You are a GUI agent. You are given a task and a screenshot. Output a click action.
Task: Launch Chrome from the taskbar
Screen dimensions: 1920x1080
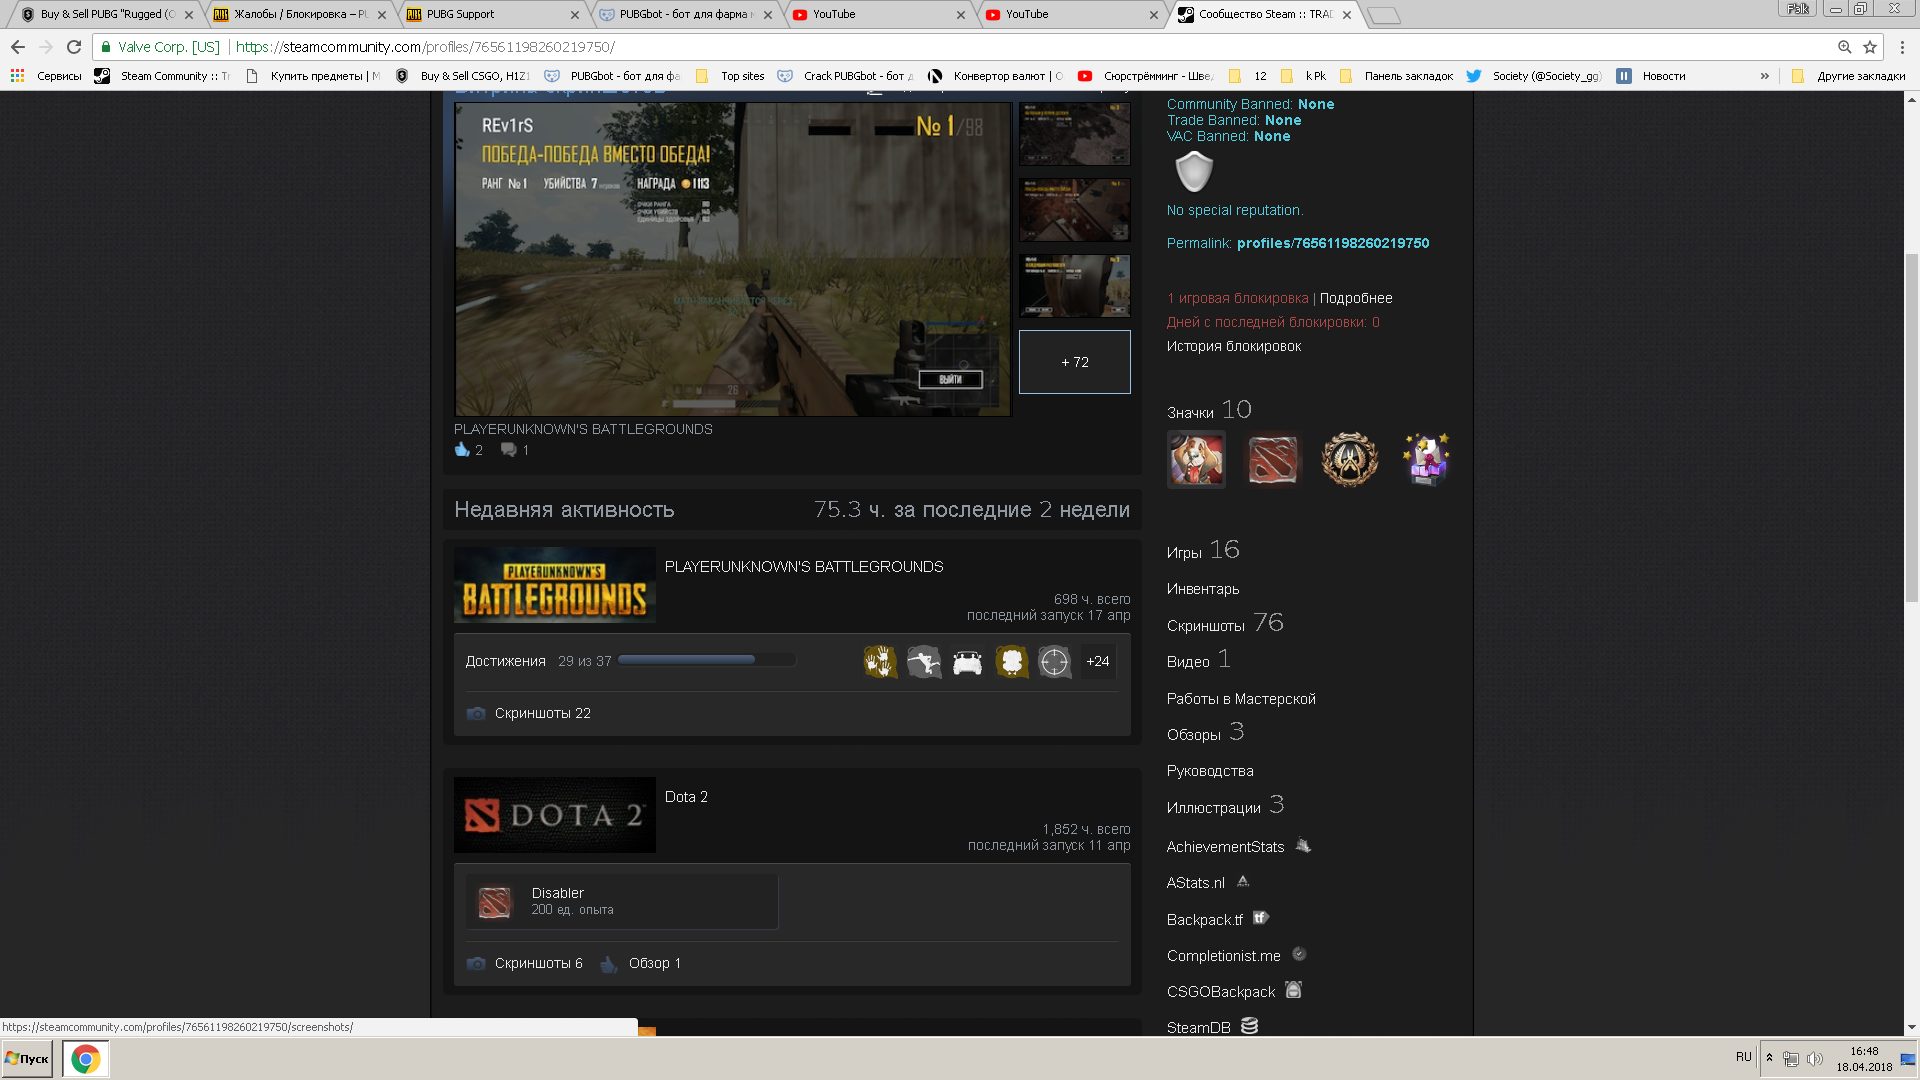pos(86,1059)
